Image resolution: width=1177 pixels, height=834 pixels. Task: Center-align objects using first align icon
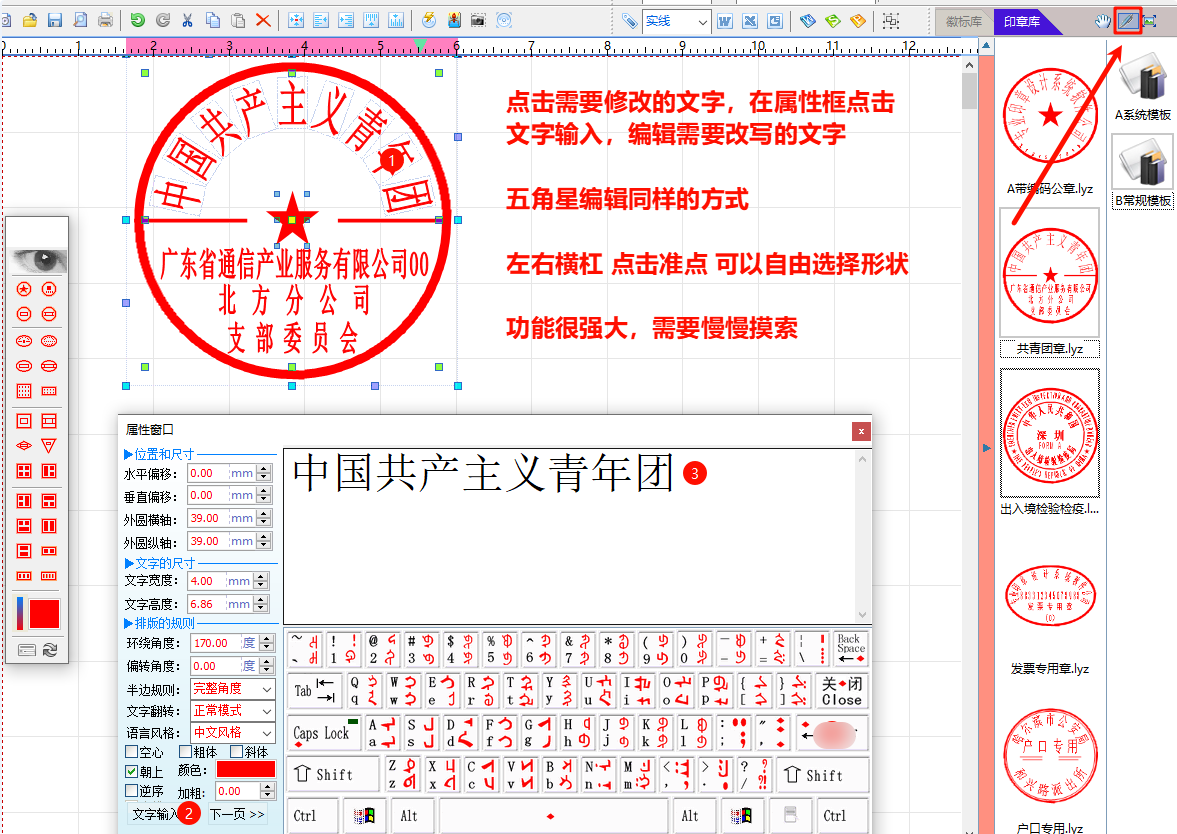[296, 20]
